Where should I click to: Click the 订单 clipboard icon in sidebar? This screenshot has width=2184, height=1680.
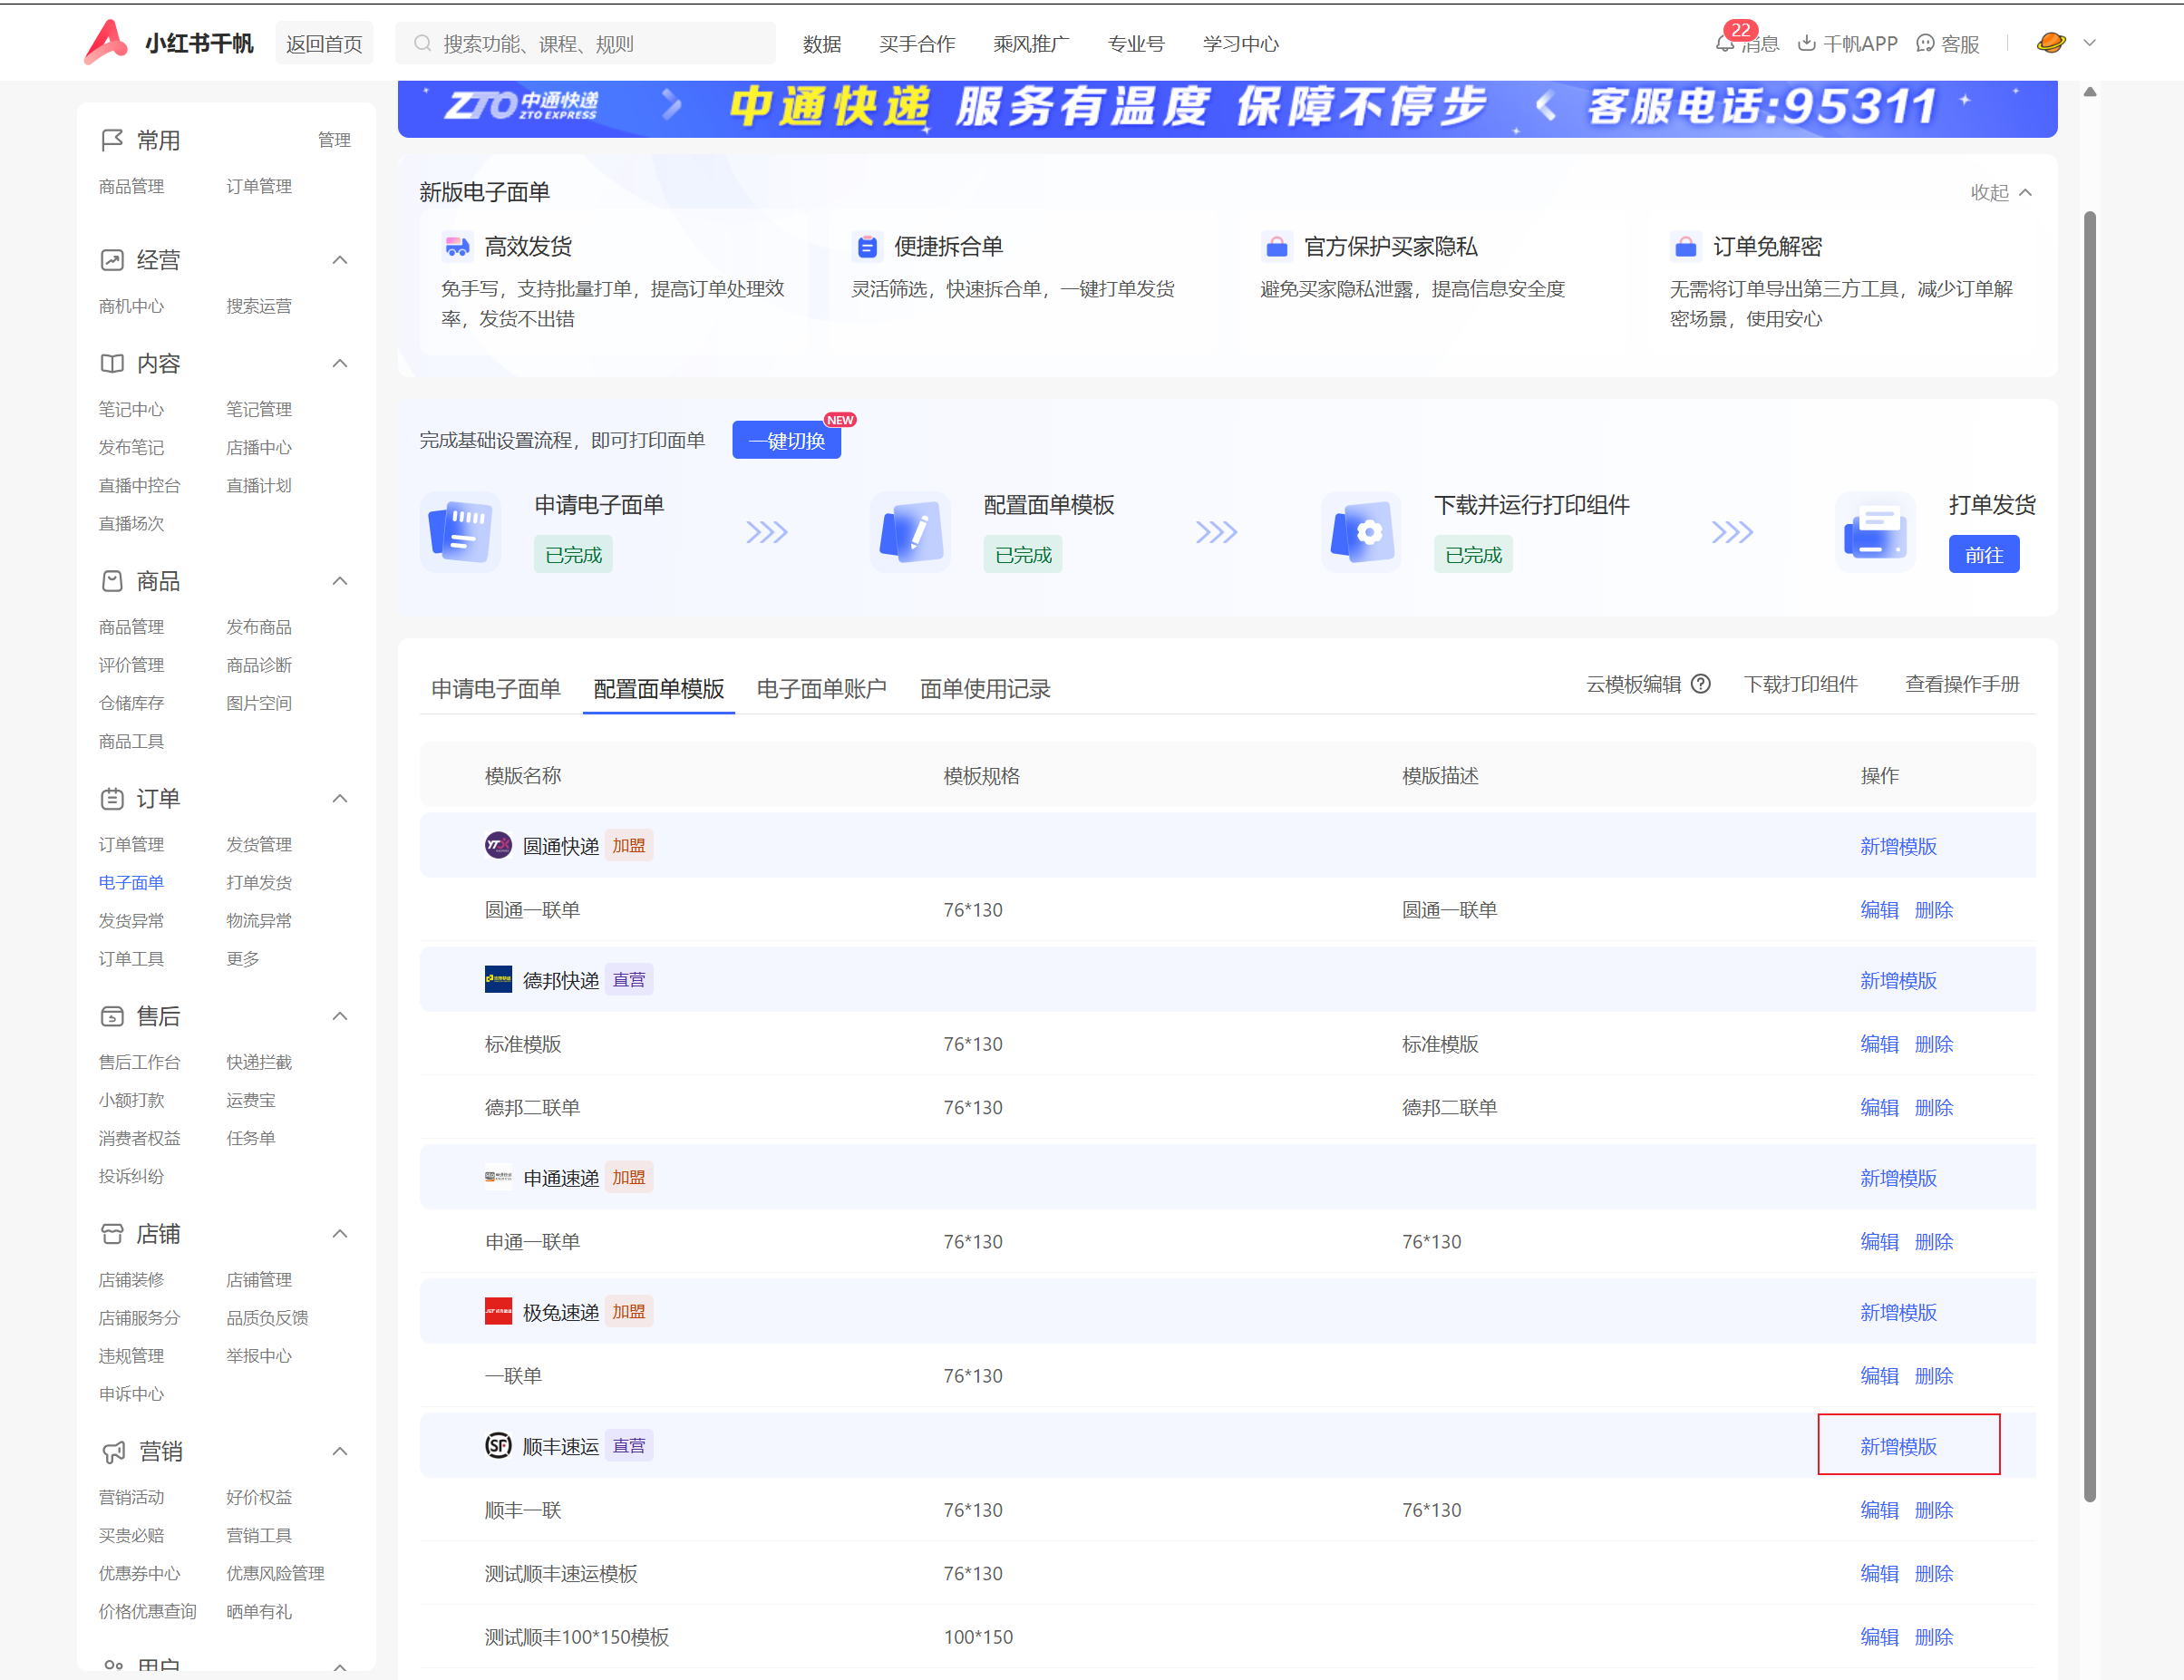tap(112, 799)
